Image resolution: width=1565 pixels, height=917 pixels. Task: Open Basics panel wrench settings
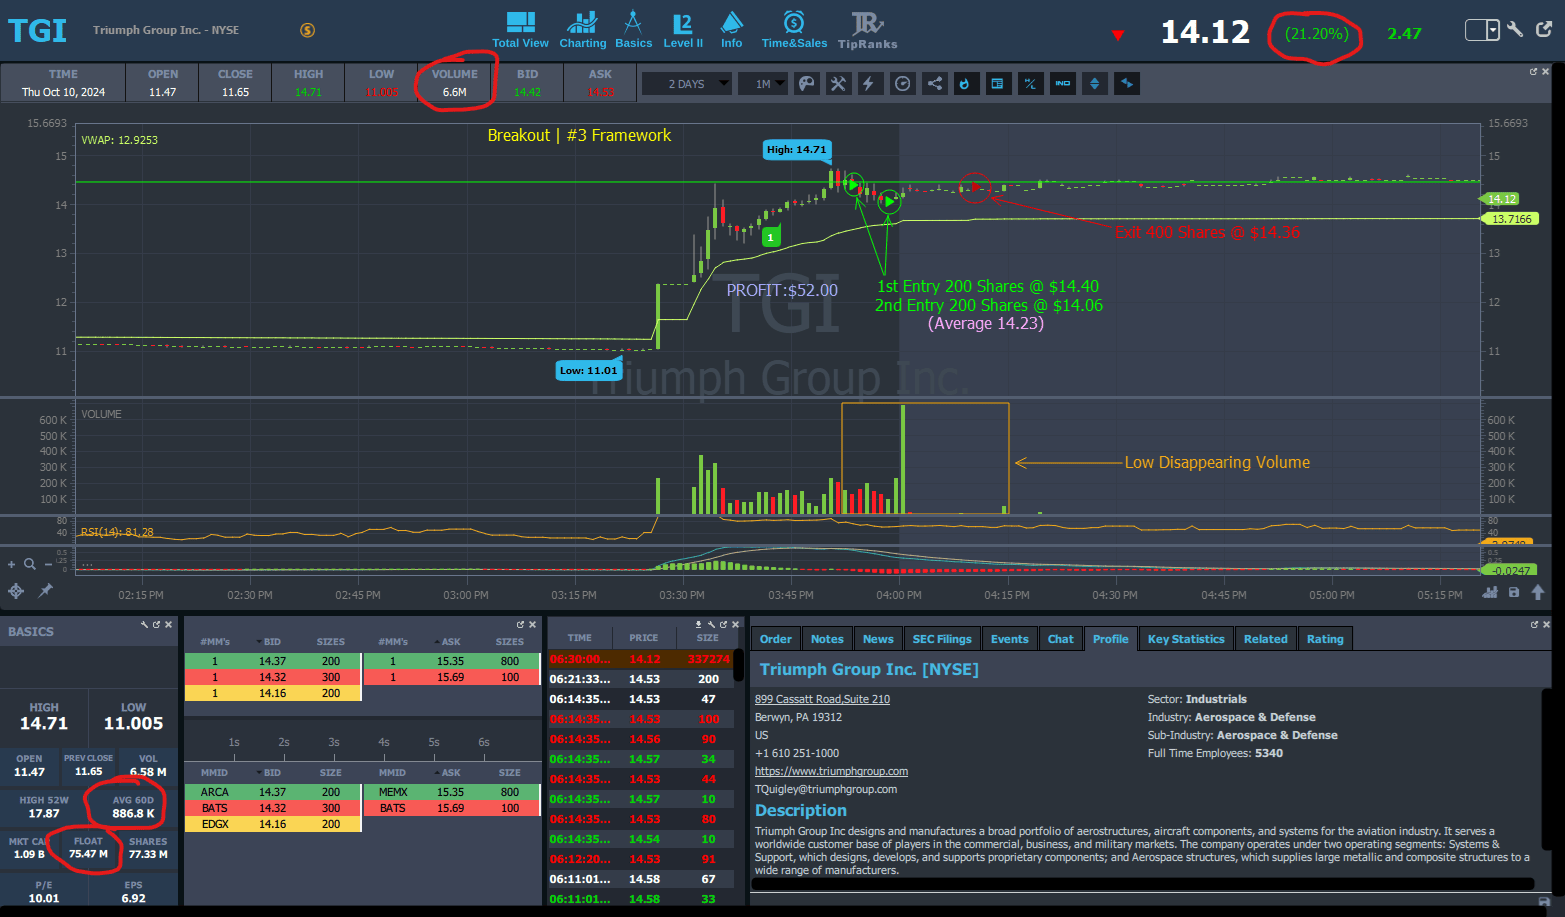point(144,624)
